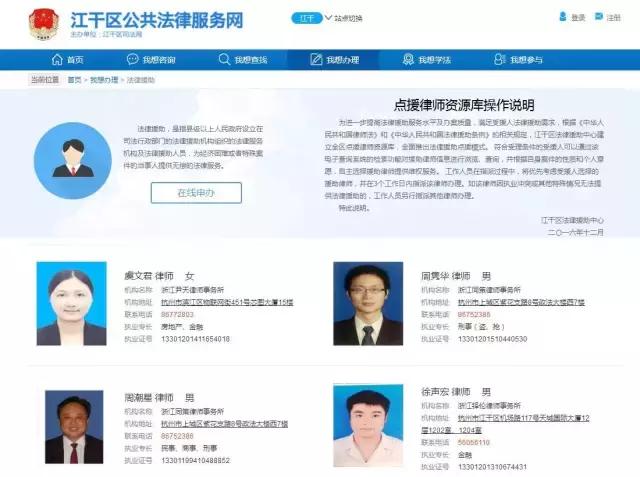Open the site switch chevron dropdown
This screenshot has height=477, width=640.
click(x=328, y=18)
